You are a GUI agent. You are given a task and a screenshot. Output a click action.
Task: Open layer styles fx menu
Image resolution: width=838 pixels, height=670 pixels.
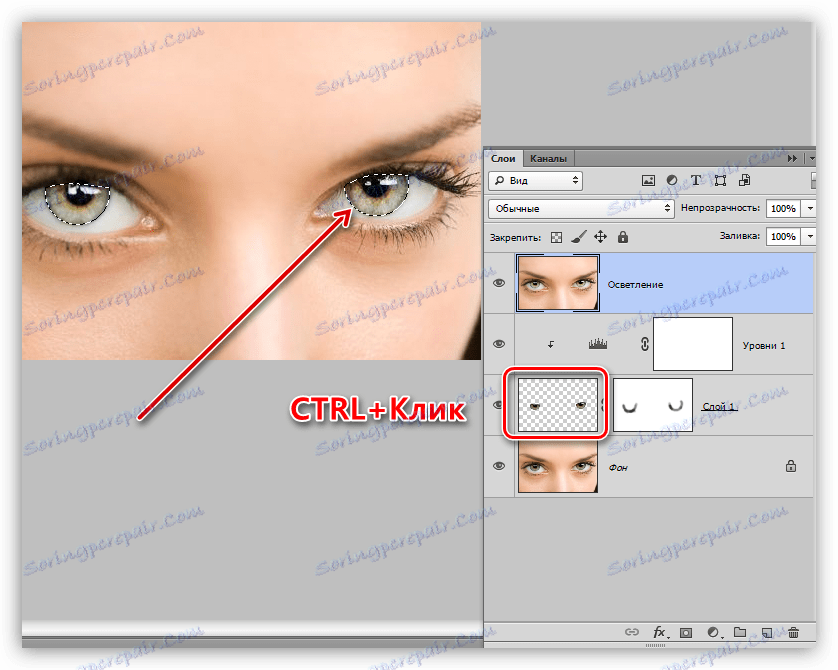coord(659,632)
